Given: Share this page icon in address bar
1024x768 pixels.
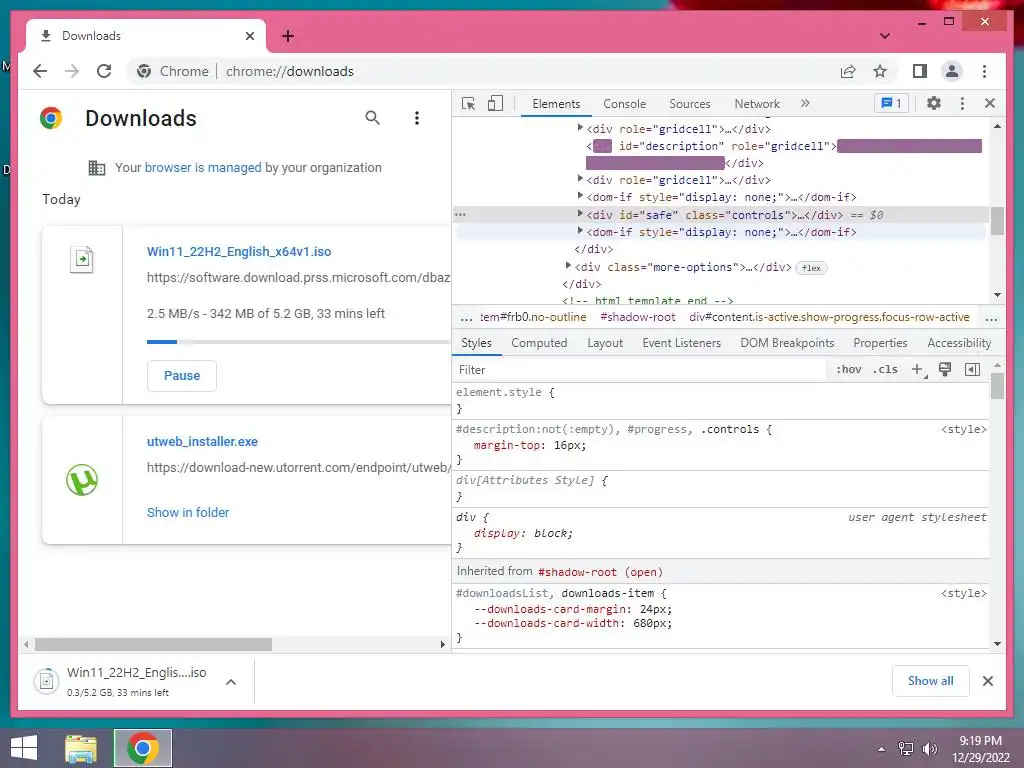Looking at the screenshot, I should tap(848, 71).
